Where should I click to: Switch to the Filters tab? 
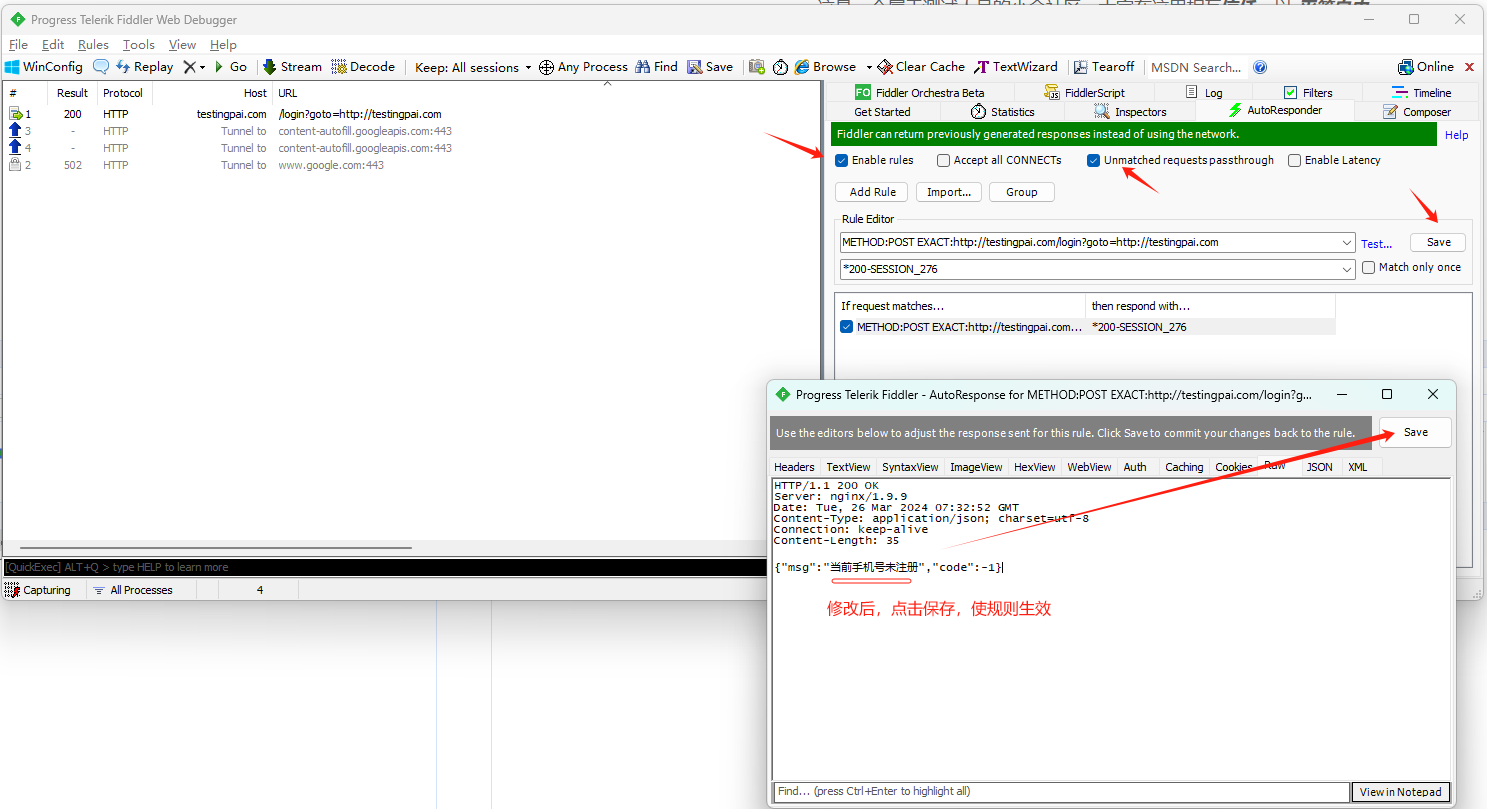click(x=1307, y=93)
